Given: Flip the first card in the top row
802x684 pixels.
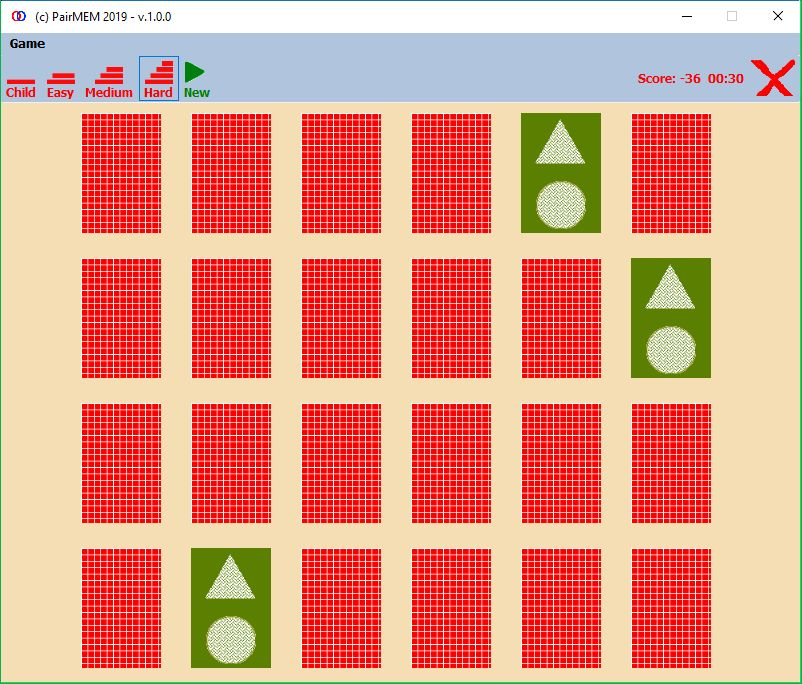Looking at the screenshot, I should coord(121,173).
